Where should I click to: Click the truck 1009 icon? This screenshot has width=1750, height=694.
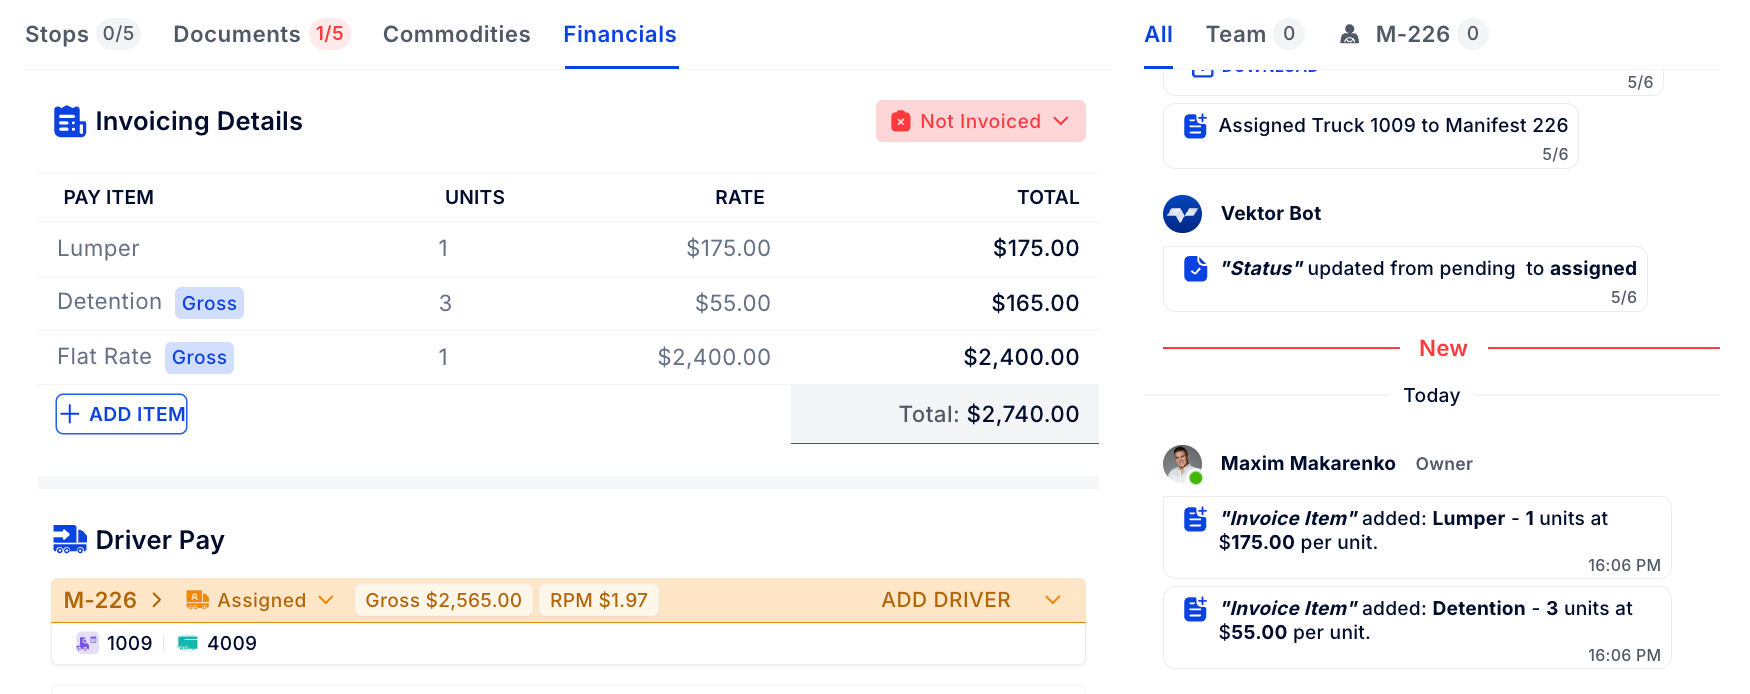(x=87, y=643)
